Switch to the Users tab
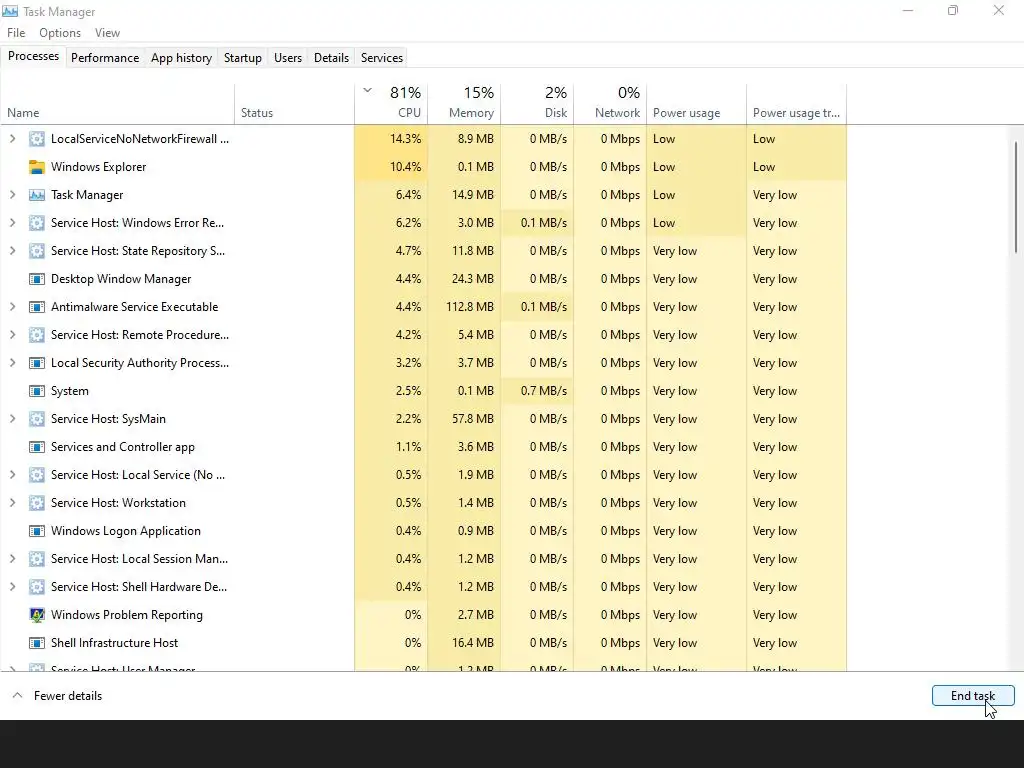Screen dimensions: 1024x768 pyautogui.click(x=288, y=57)
